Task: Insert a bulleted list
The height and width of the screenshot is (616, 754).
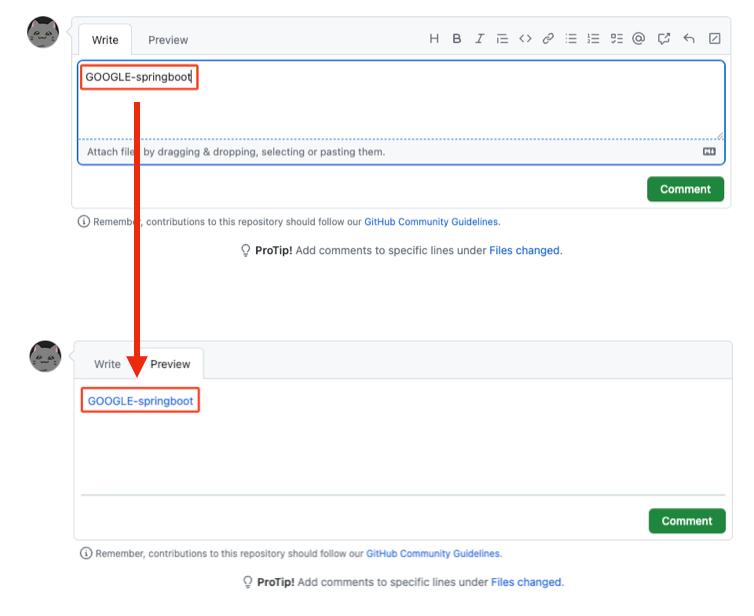Action: (571, 38)
